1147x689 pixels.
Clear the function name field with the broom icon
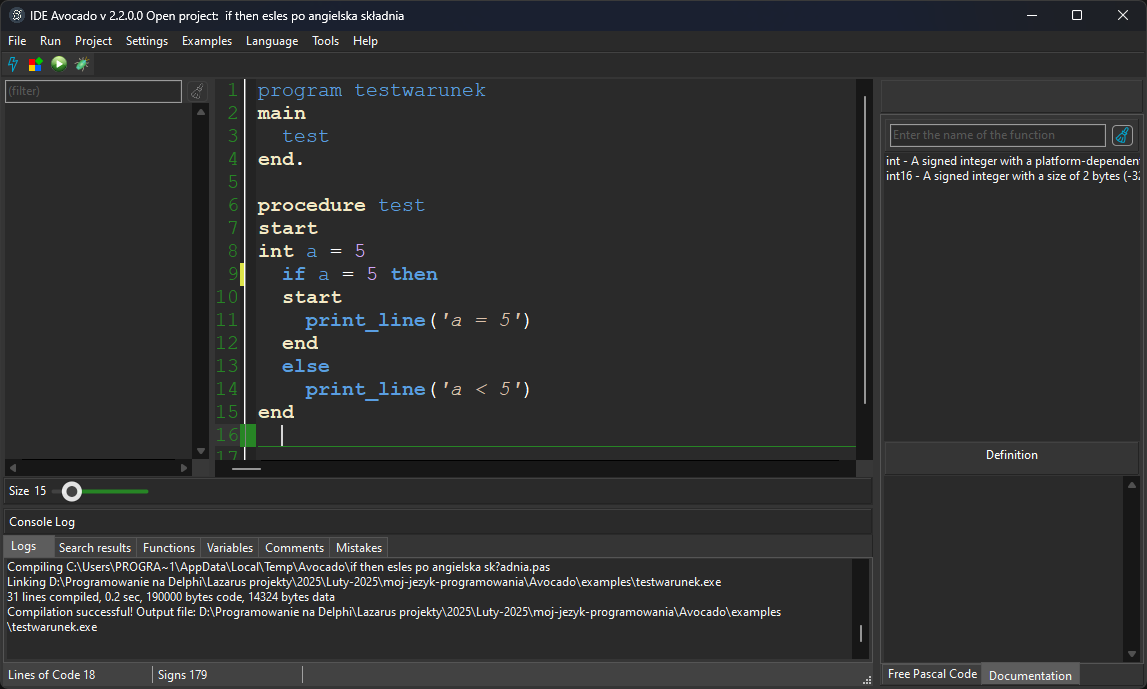point(1122,134)
